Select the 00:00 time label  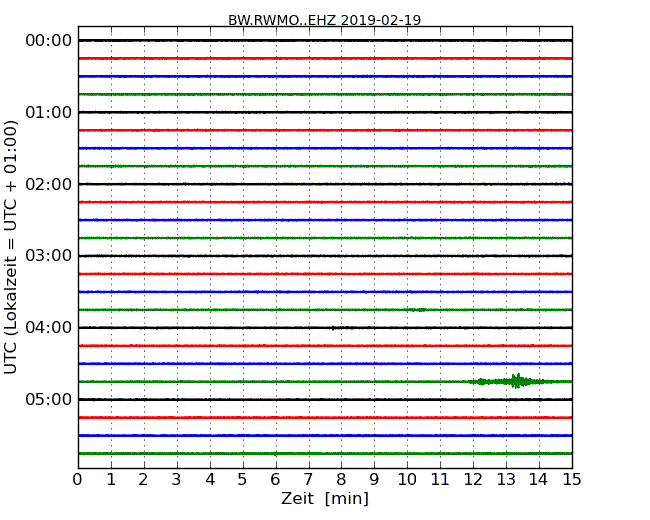pos(49,41)
